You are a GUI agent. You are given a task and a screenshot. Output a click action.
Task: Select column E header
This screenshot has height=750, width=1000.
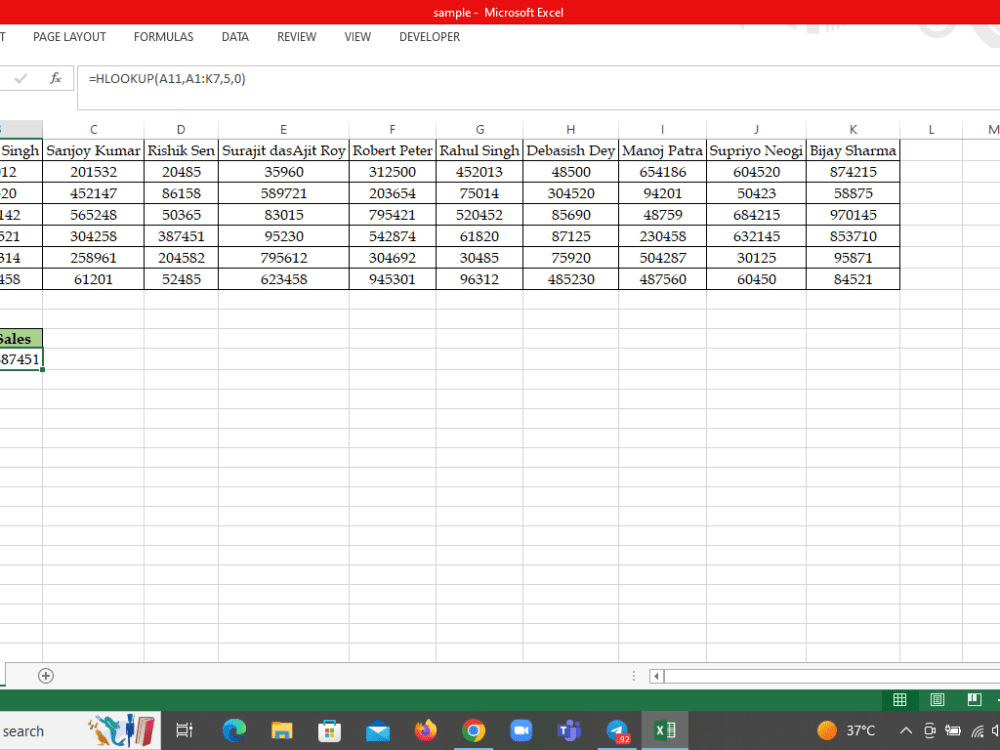pos(284,129)
